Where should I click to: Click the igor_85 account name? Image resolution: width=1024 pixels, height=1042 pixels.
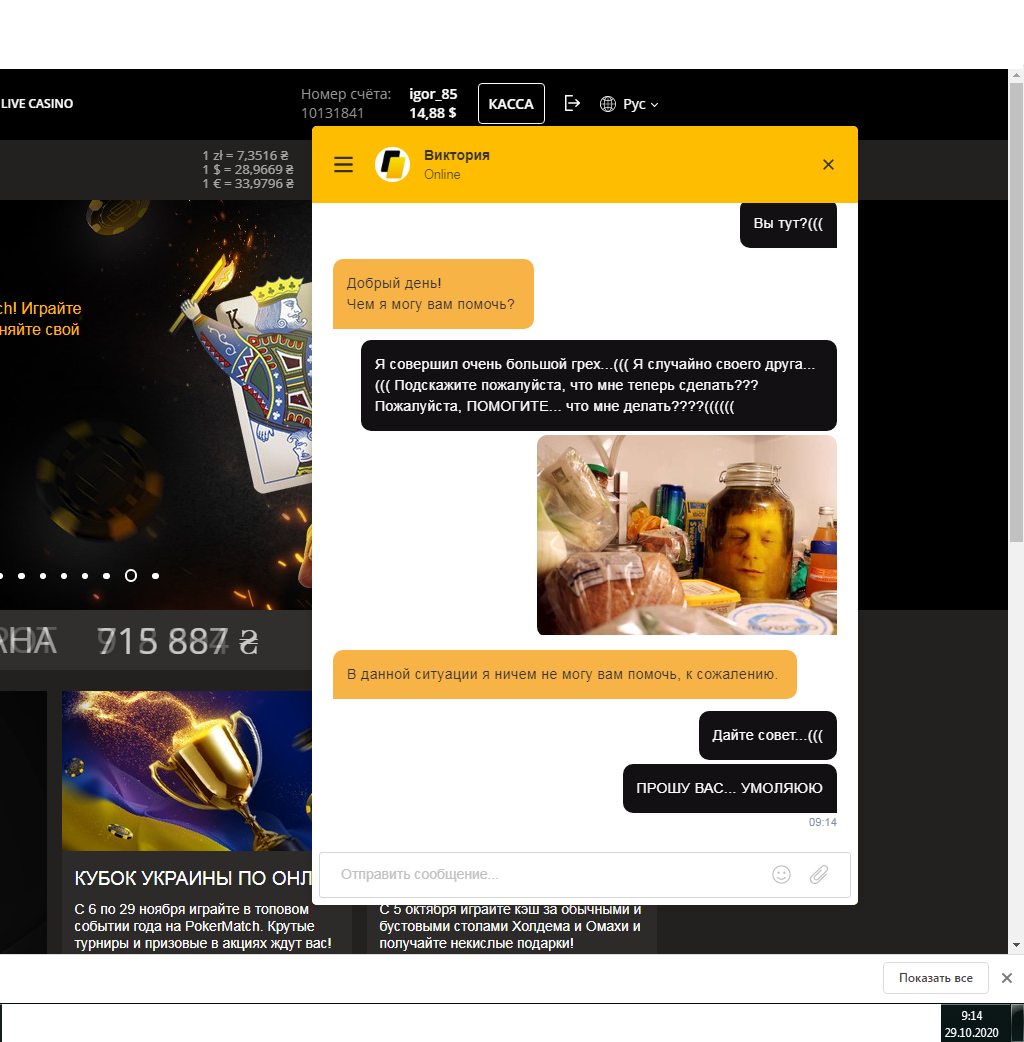pos(433,94)
